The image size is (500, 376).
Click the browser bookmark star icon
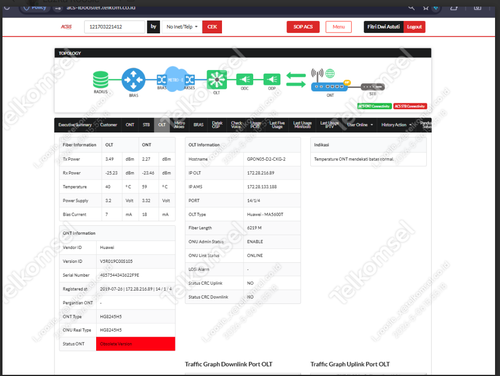(426, 7)
